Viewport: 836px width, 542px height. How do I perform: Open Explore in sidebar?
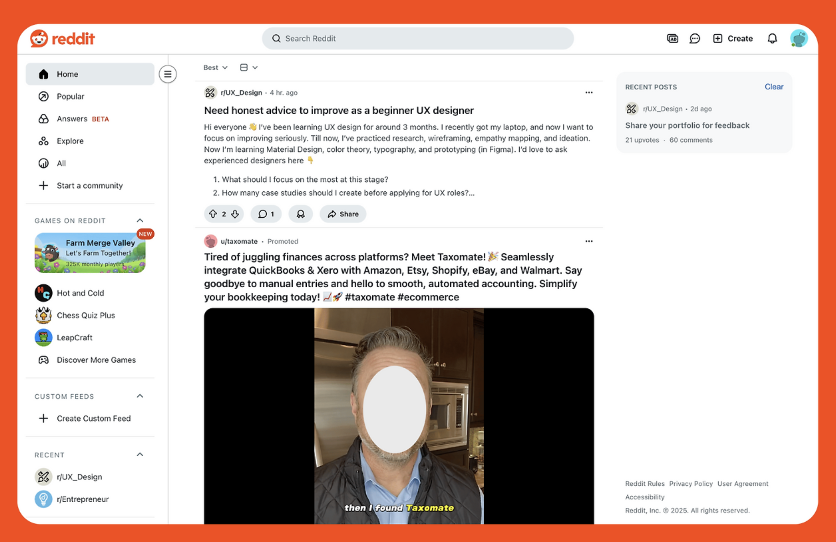(x=90, y=141)
